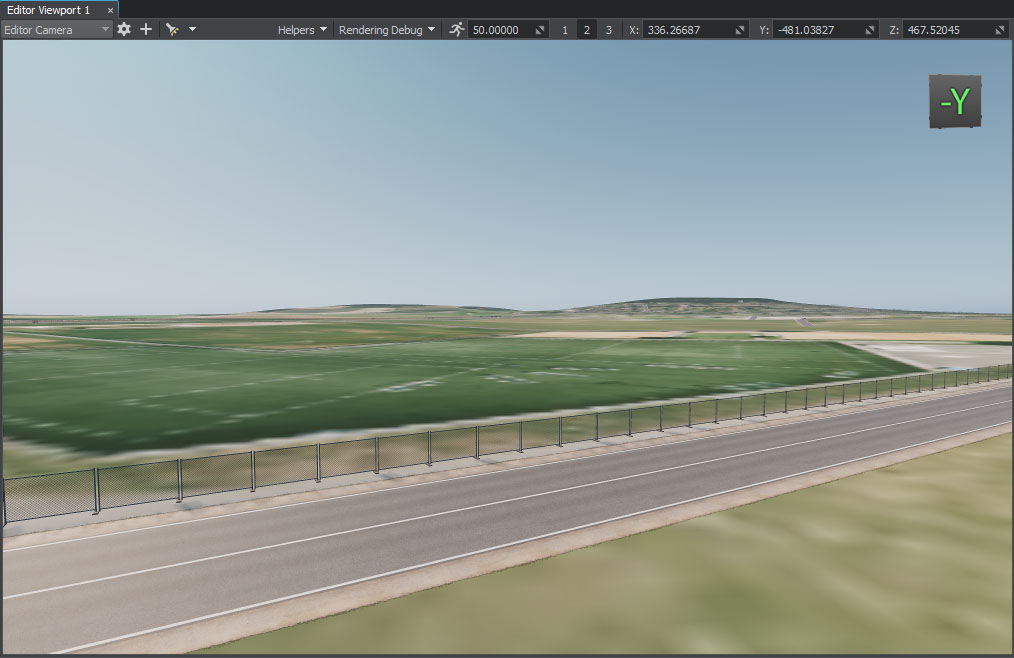The width and height of the screenshot is (1014, 658).
Task: Expand the Helpers dropdown menu
Action: tap(303, 30)
